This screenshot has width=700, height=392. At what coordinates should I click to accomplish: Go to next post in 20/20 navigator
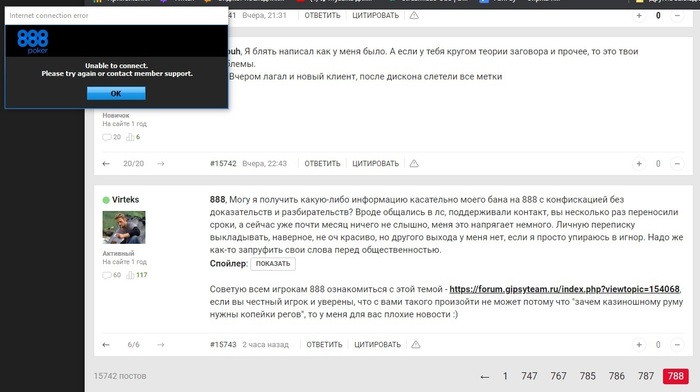click(161, 163)
